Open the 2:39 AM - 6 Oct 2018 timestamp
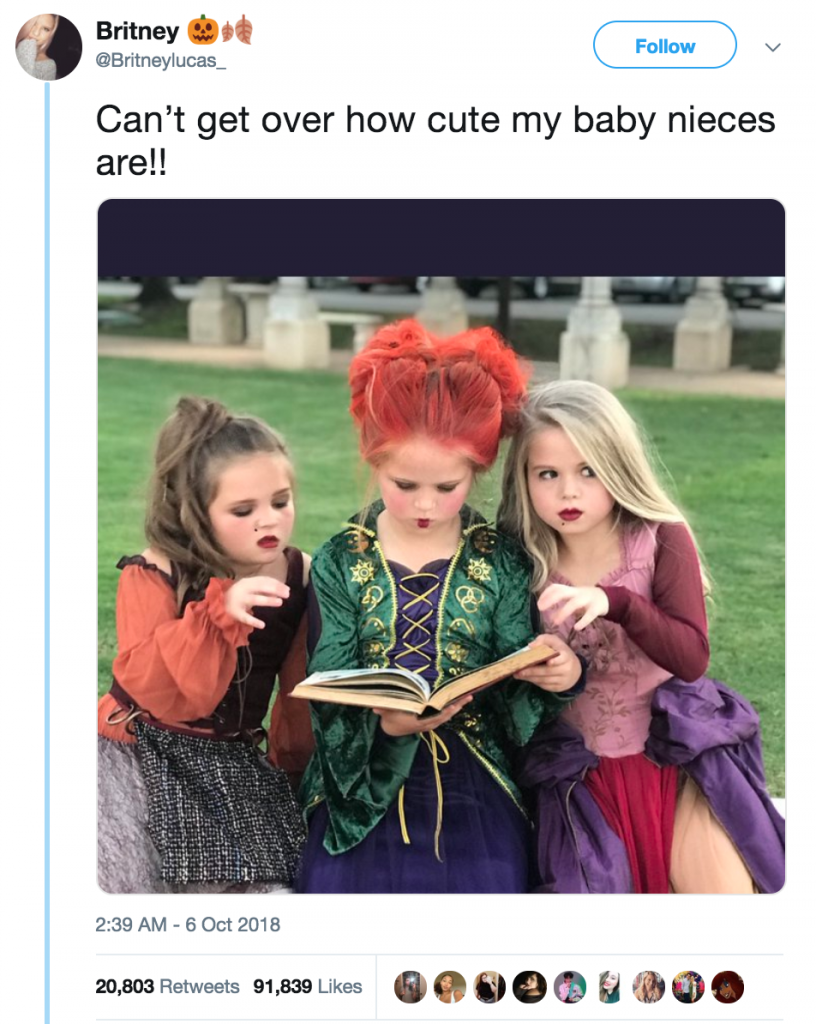Image resolution: width=816 pixels, height=1024 pixels. [x=187, y=924]
